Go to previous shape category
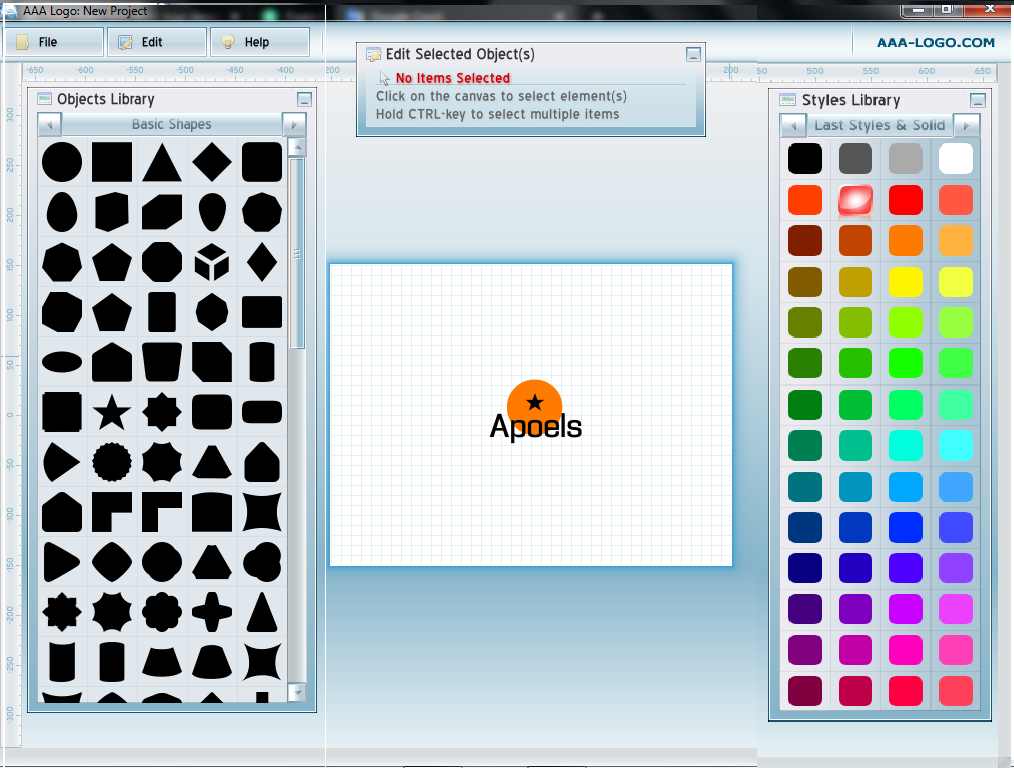The image size is (1014, 768). 49,125
